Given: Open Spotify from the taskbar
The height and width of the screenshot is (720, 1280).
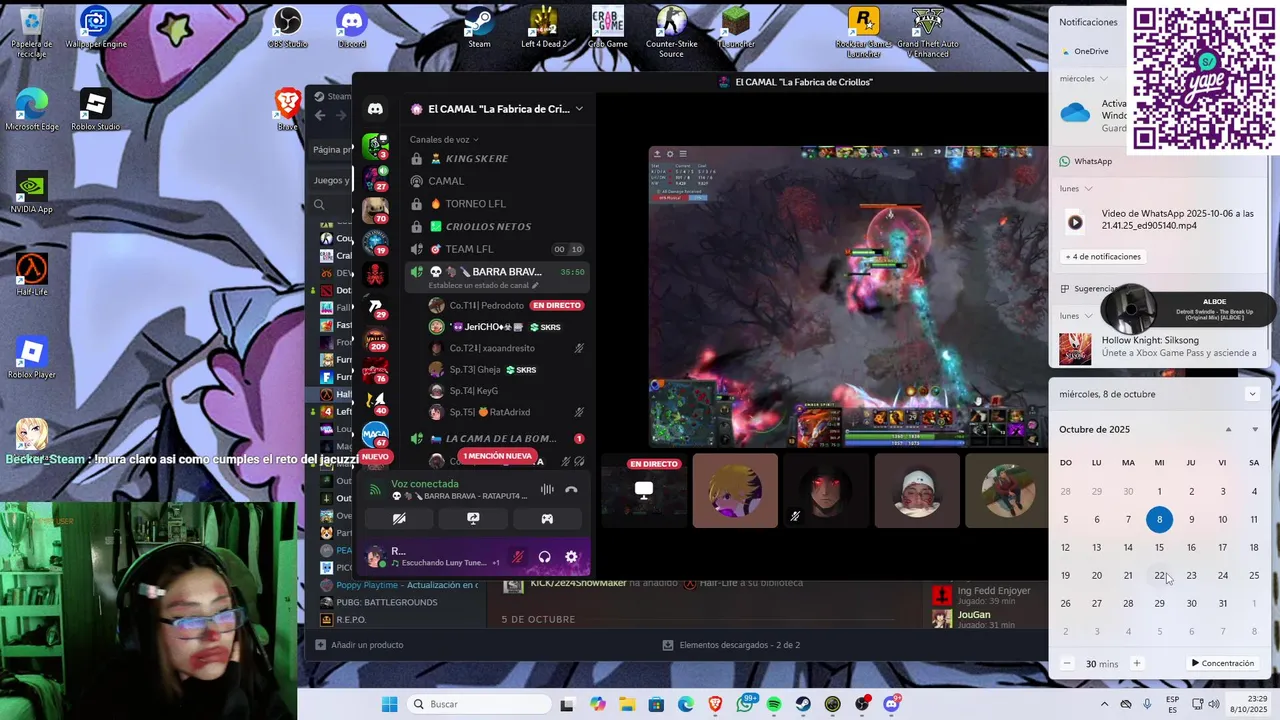Looking at the screenshot, I should [x=774, y=704].
